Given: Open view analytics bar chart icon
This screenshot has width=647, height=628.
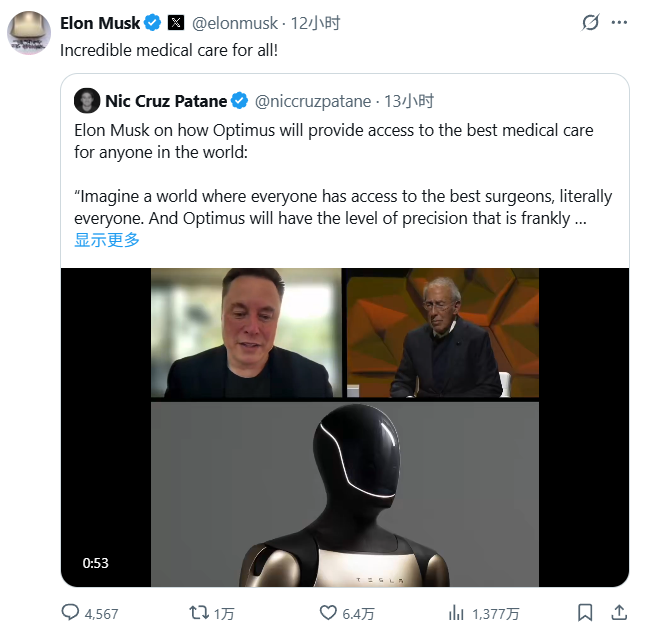Looking at the screenshot, I should 456,612.
